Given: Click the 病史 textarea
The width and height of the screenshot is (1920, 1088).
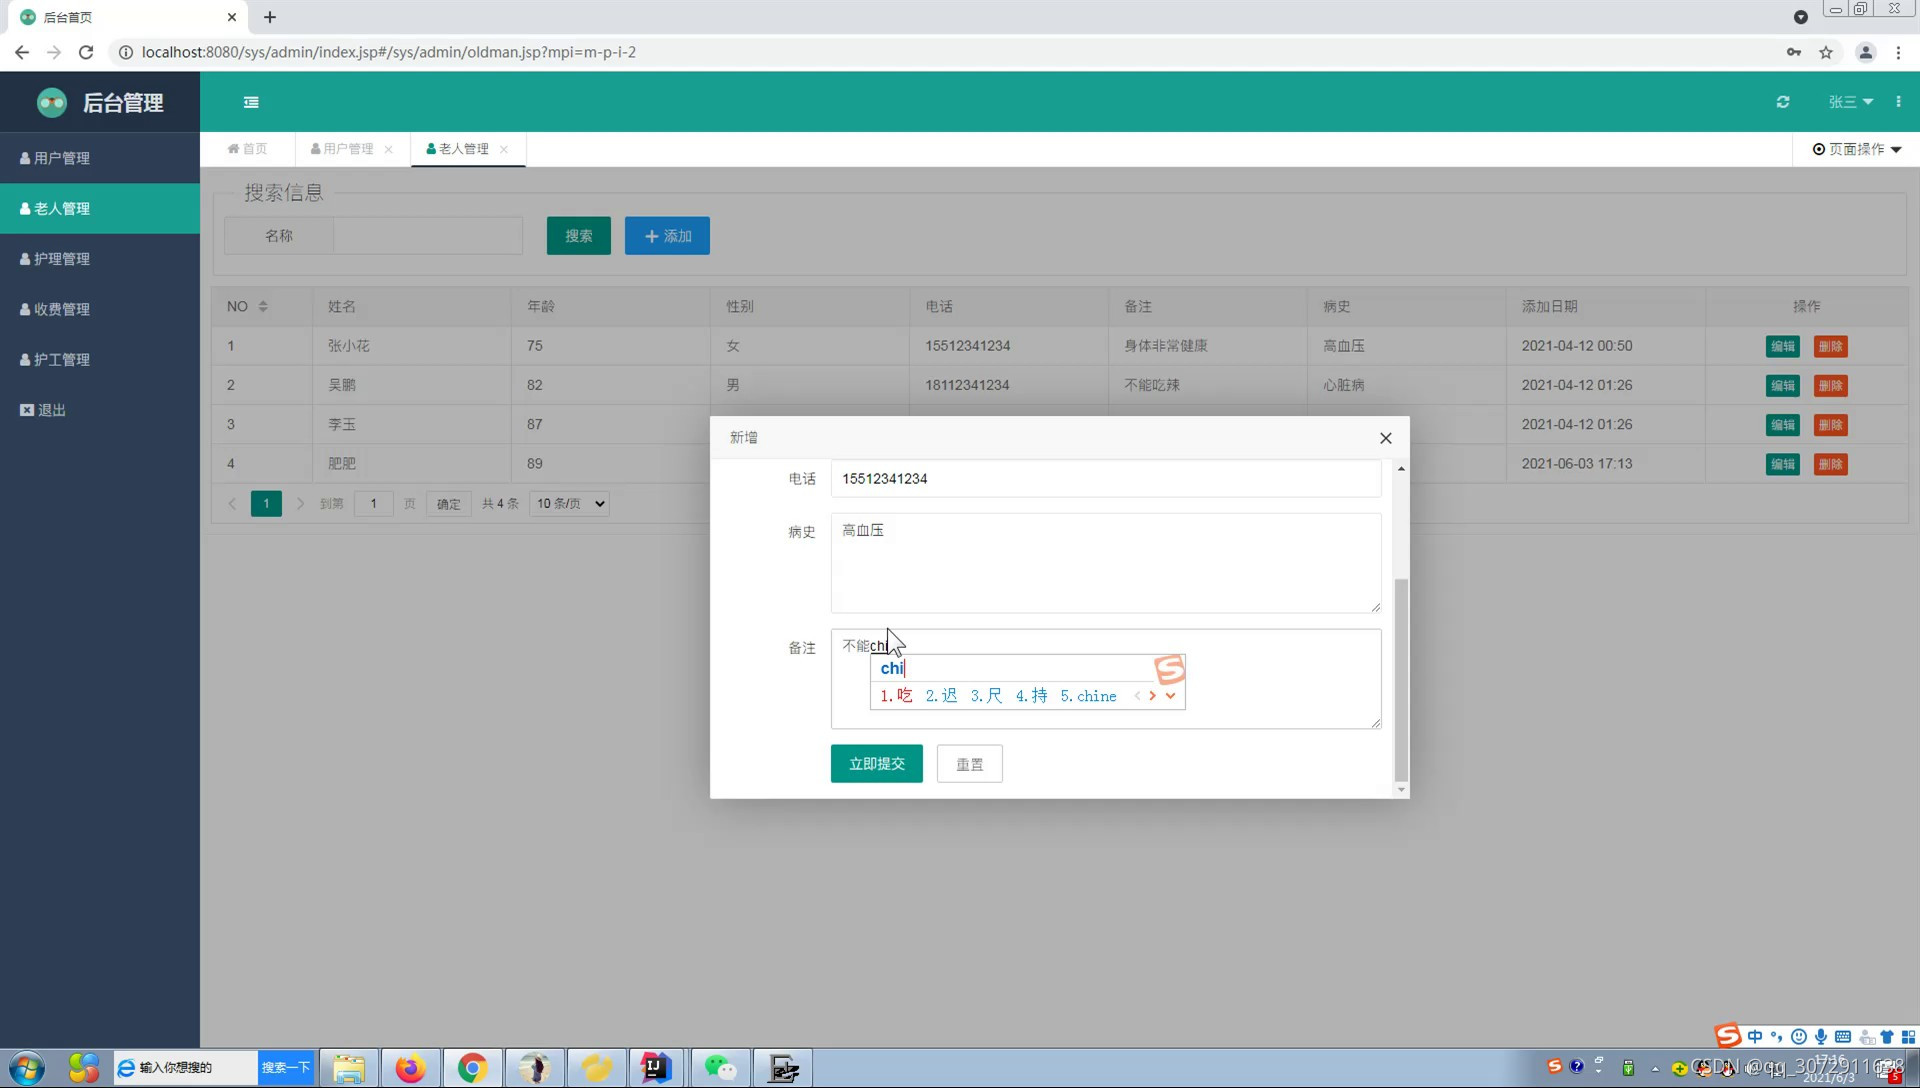Looking at the screenshot, I should pyautogui.click(x=1106, y=563).
